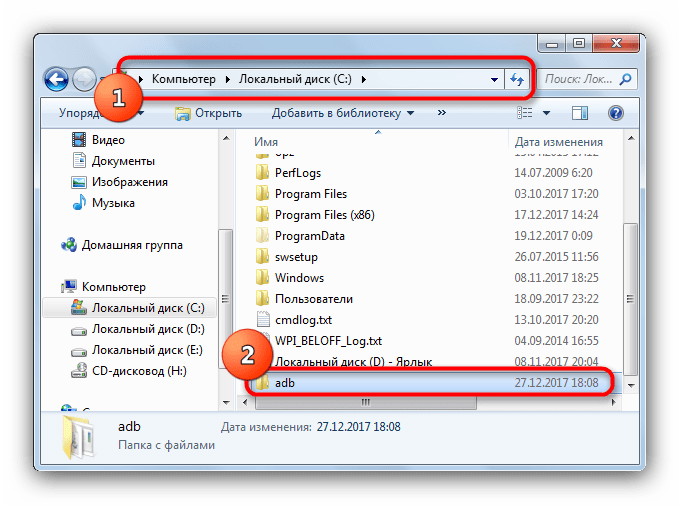Click the ProgramData folder icon
Viewport: 680px width, 505px height.
[x=262, y=236]
